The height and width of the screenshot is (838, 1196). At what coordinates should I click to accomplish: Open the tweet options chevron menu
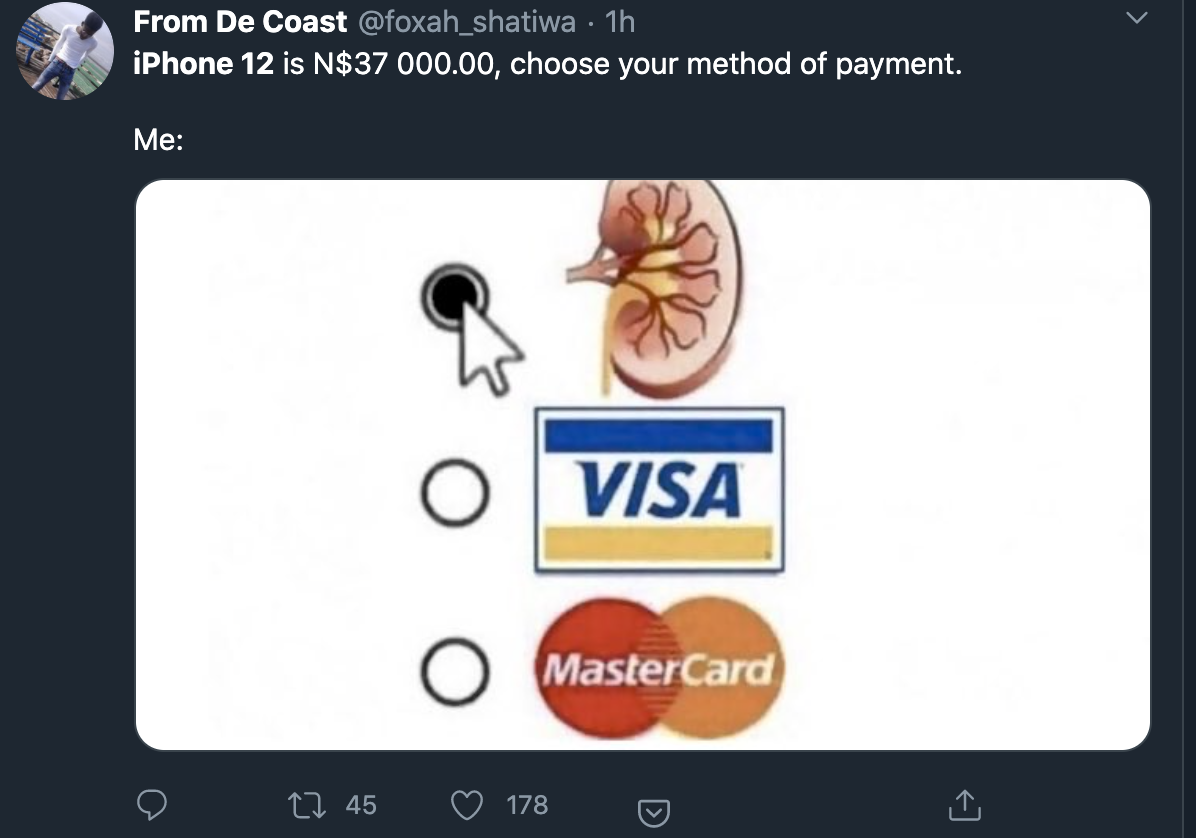click(x=1137, y=18)
